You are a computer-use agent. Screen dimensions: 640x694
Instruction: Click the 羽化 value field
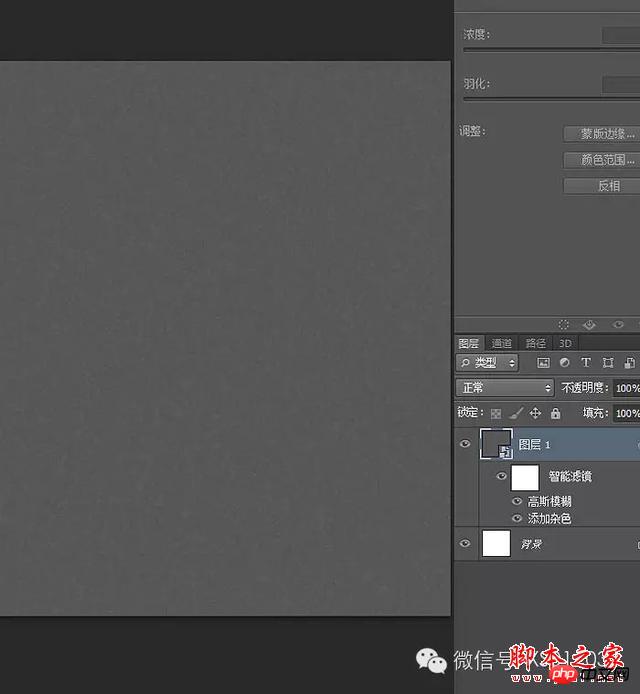click(621, 84)
